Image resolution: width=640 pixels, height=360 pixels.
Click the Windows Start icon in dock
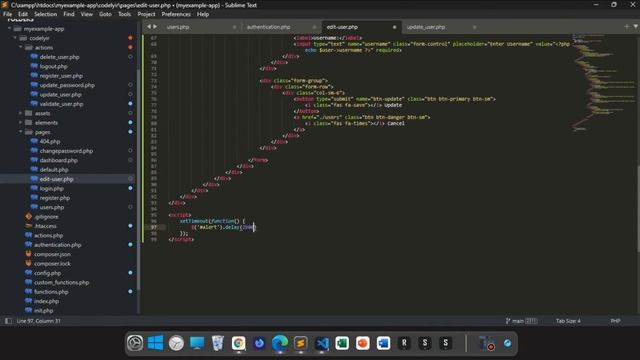(x=156, y=343)
